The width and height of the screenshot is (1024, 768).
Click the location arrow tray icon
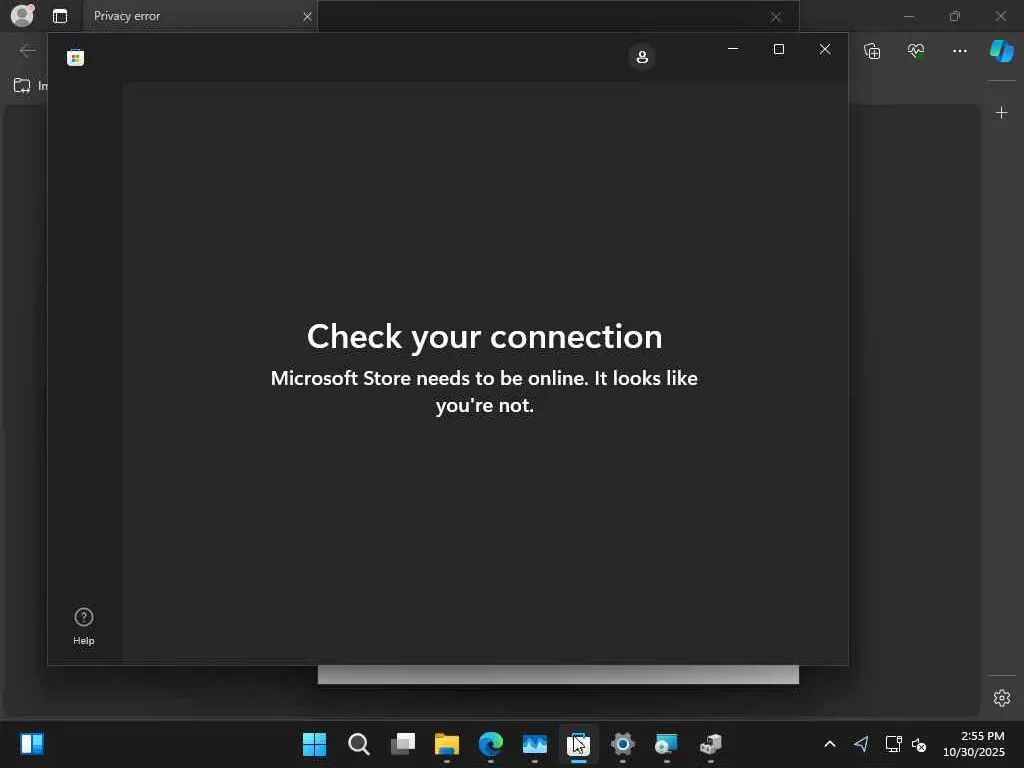861,744
